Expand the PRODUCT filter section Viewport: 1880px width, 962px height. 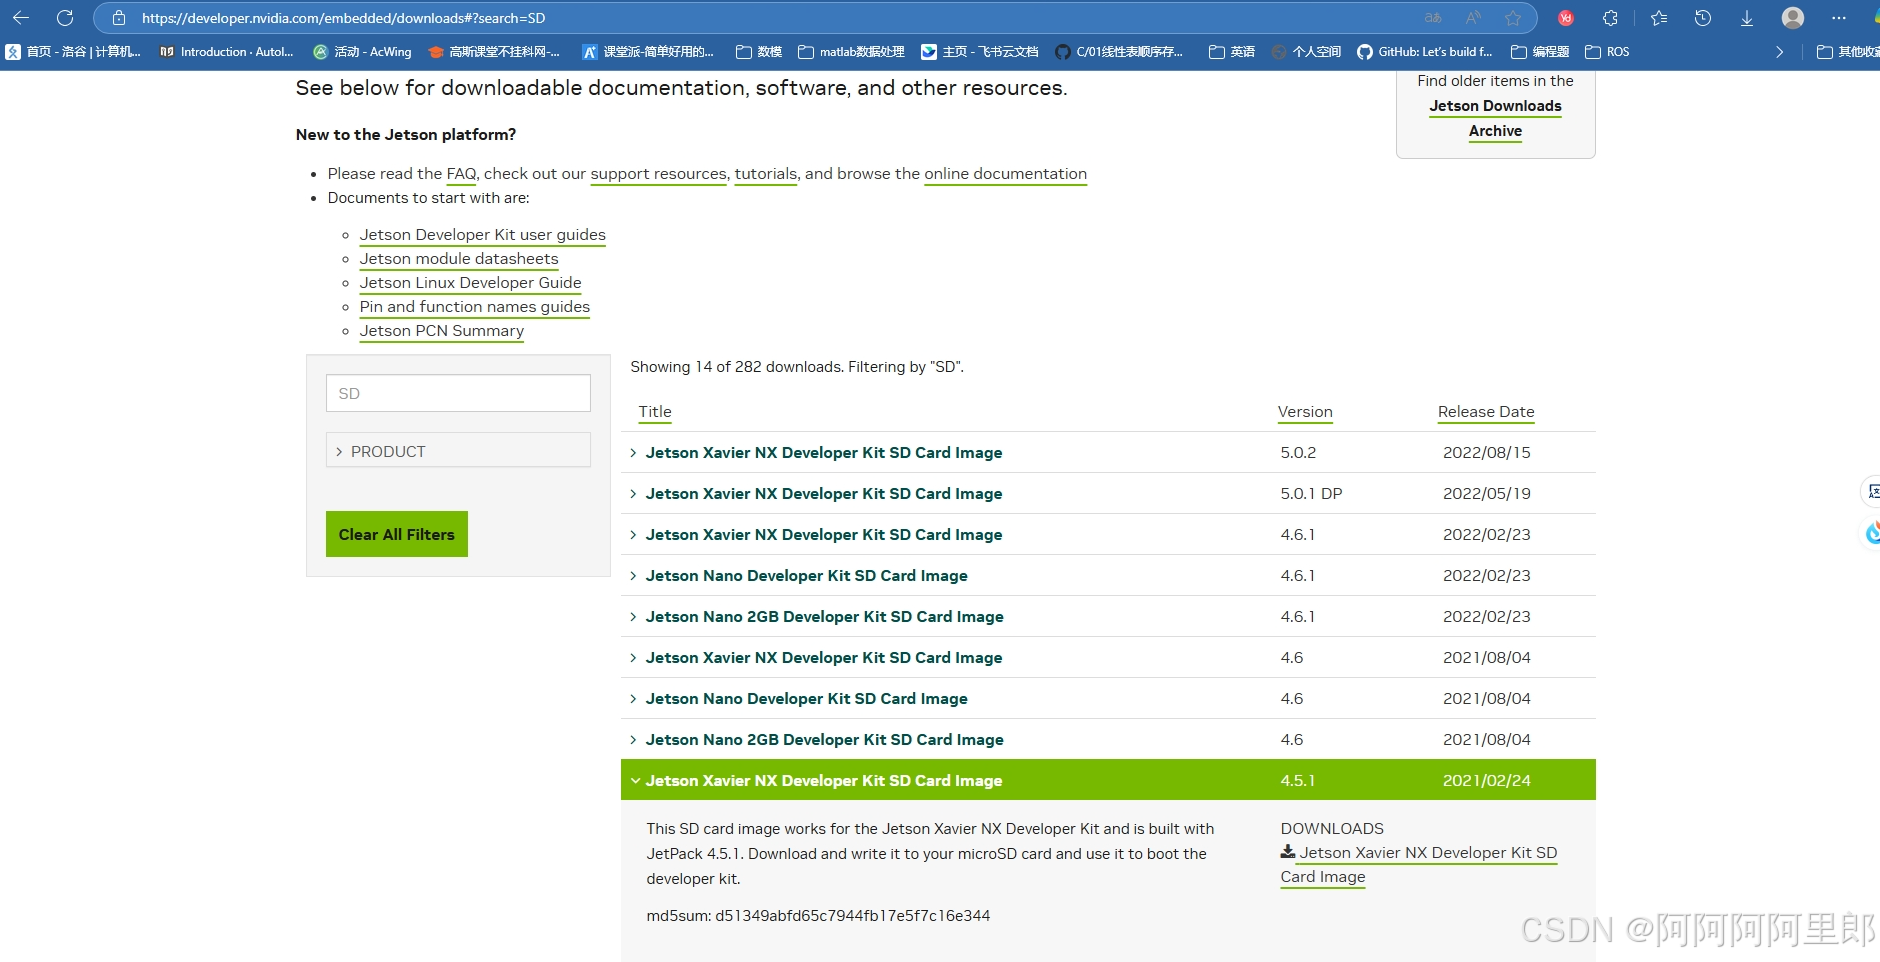tap(458, 451)
